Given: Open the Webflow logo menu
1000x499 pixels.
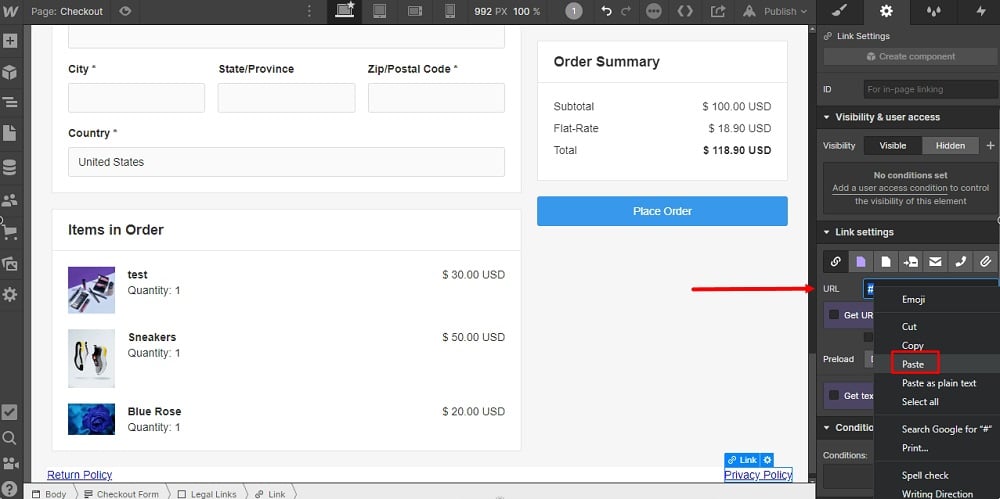Looking at the screenshot, I should click(11, 11).
